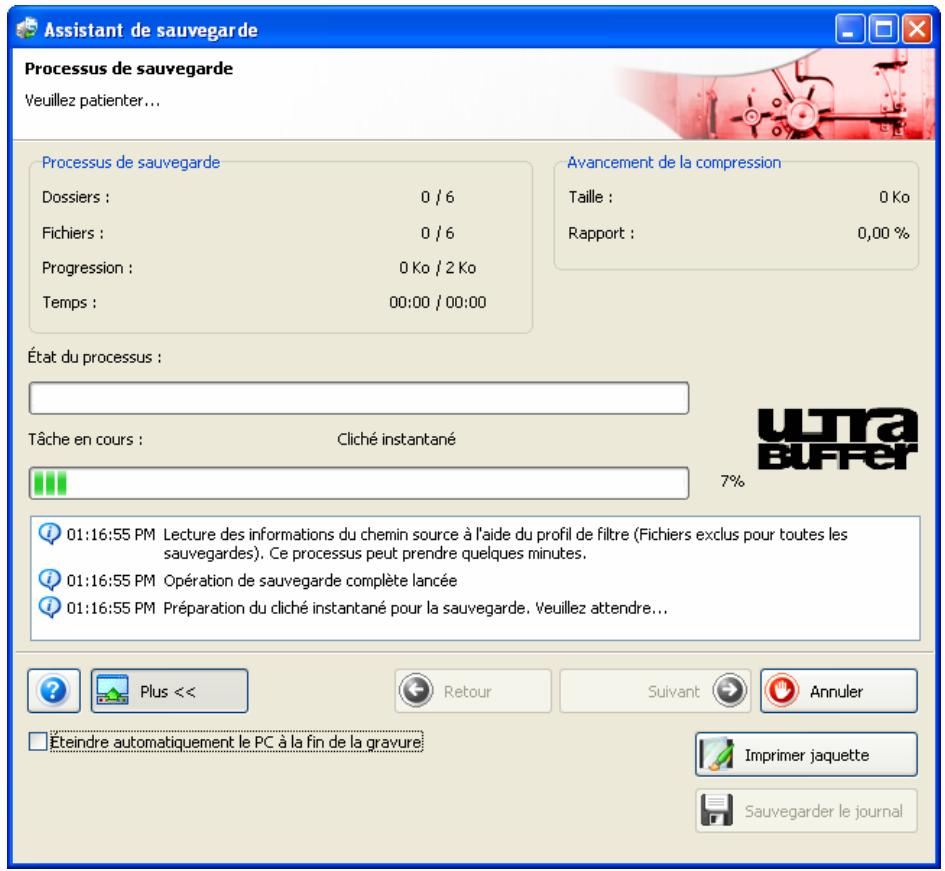Click the 'Cliché instantané' current task text
The height and width of the screenshot is (871, 945).
tap(396, 439)
